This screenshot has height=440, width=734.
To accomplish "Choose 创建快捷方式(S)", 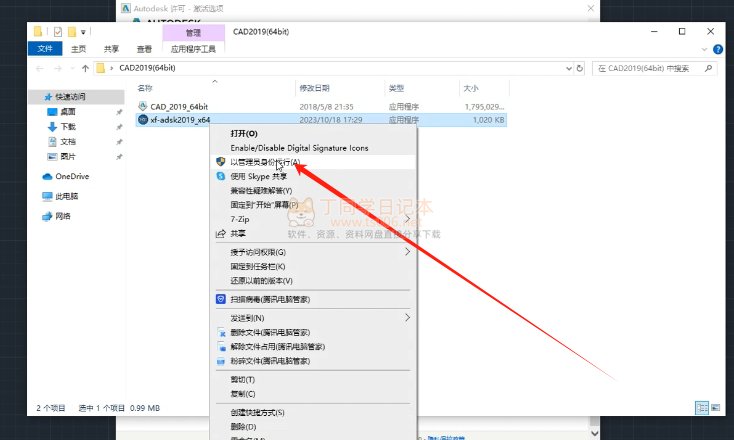I will click(314, 412).
